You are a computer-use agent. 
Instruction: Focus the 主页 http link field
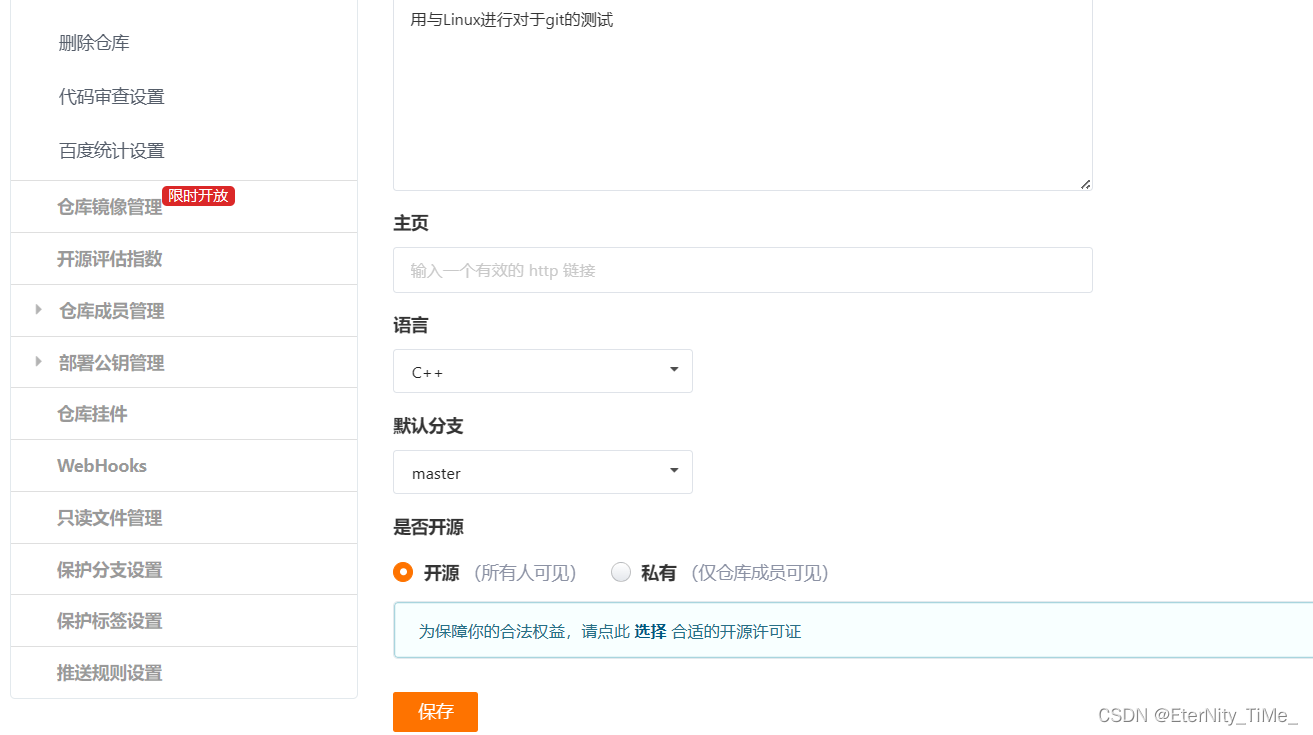coord(742,270)
